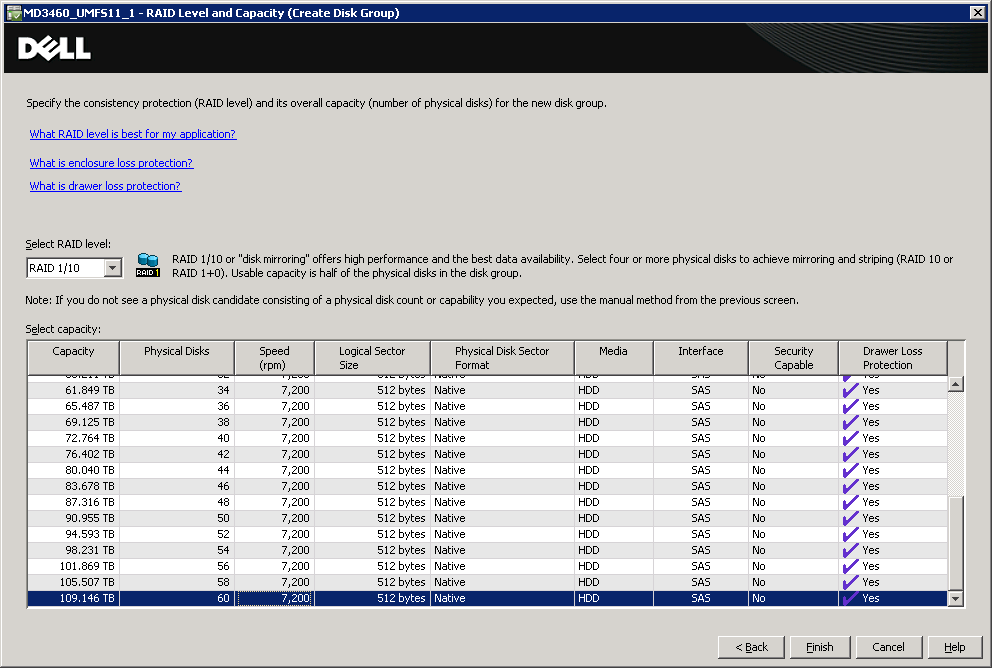
Task: Click the Media column header
Action: tap(614, 358)
